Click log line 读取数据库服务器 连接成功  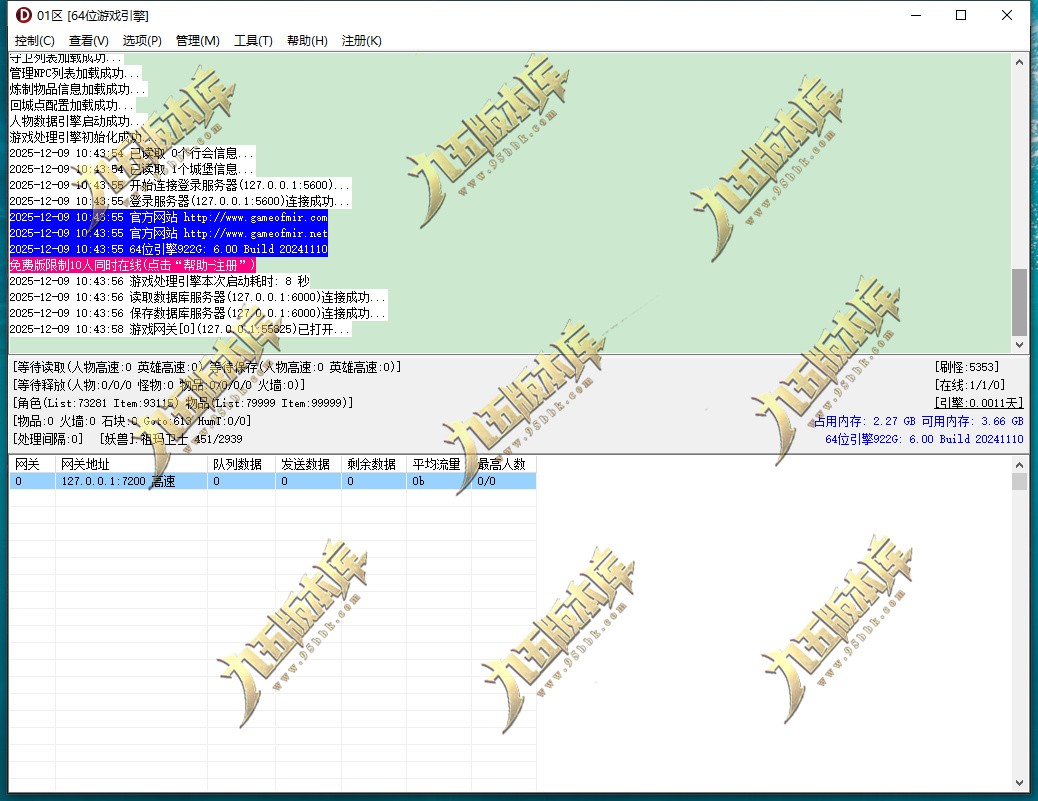(198, 297)
